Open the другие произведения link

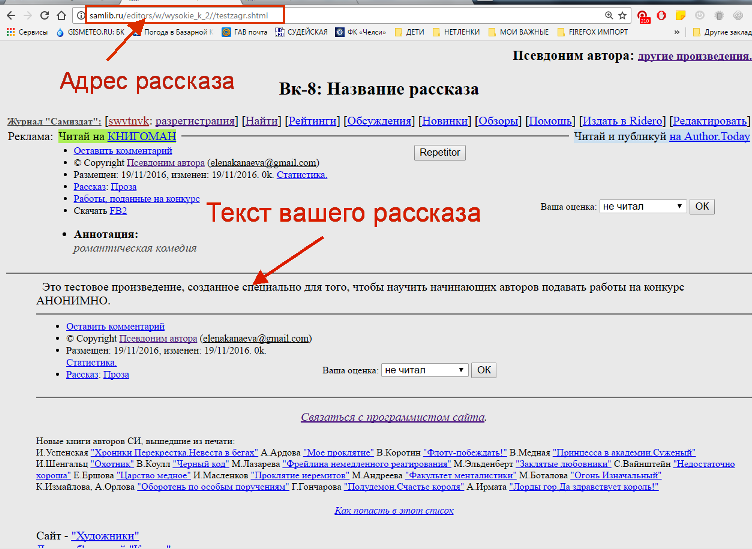point(693,56)
